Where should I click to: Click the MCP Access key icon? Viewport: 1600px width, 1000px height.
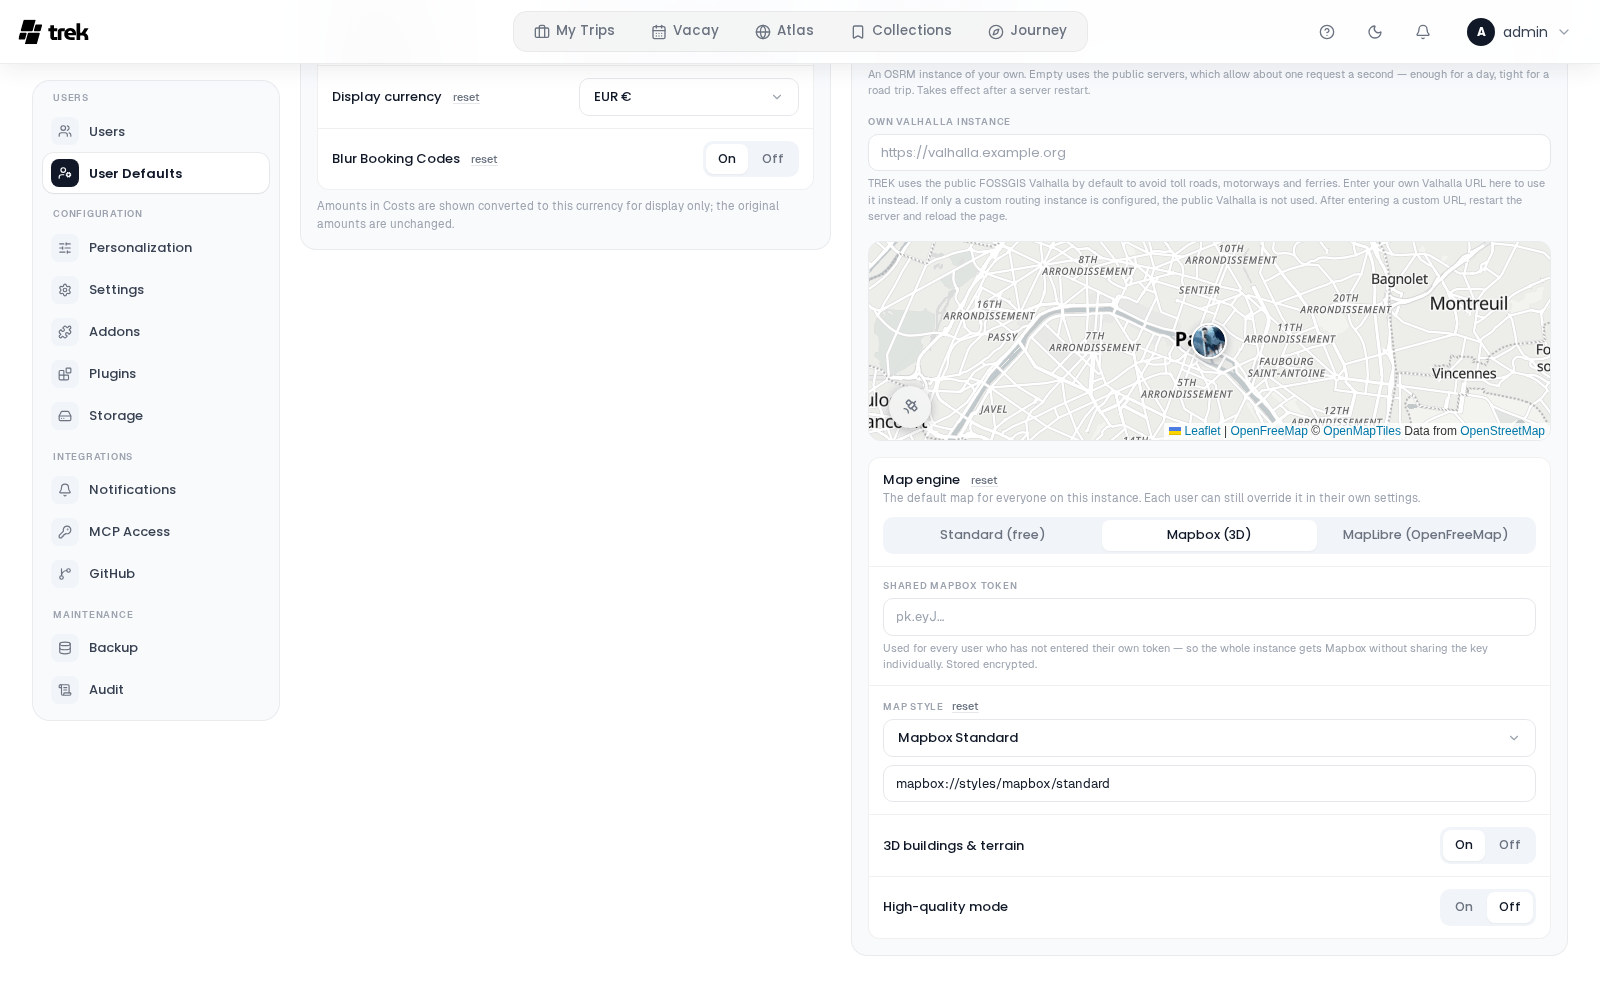[x=65, y=531]
